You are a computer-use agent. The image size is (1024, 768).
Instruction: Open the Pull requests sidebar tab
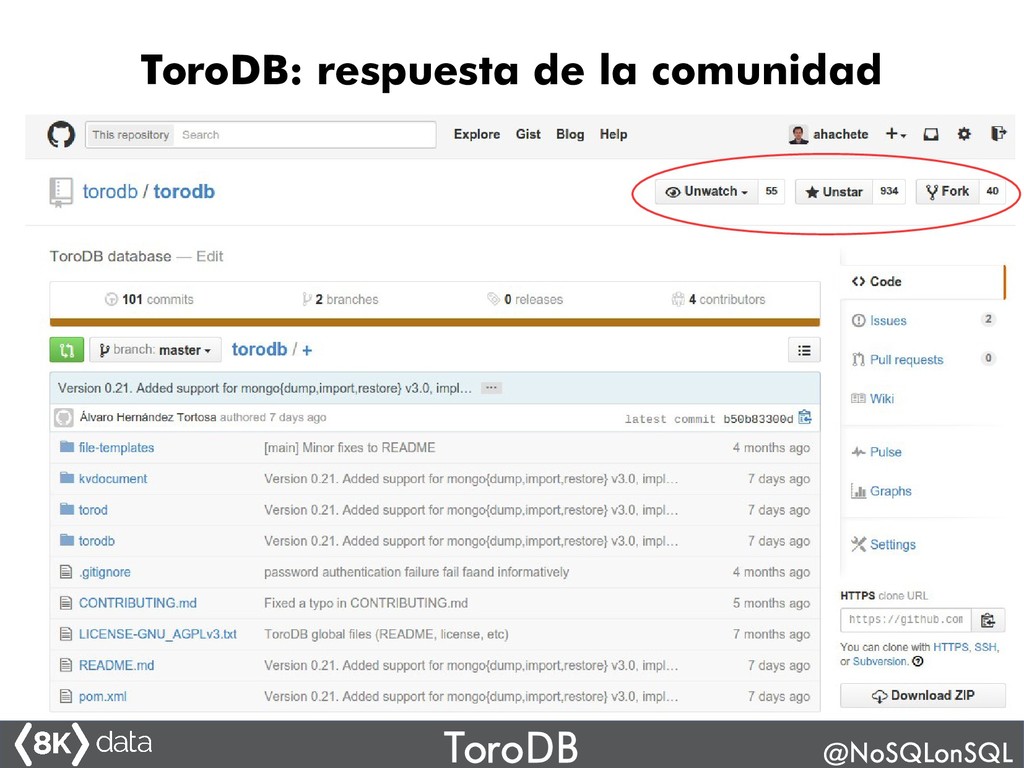pyautogui.click(x=922, y=360)
